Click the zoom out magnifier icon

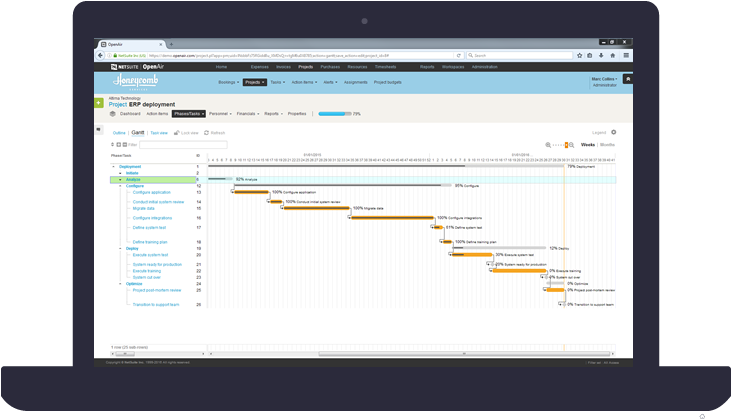point(548,145)
